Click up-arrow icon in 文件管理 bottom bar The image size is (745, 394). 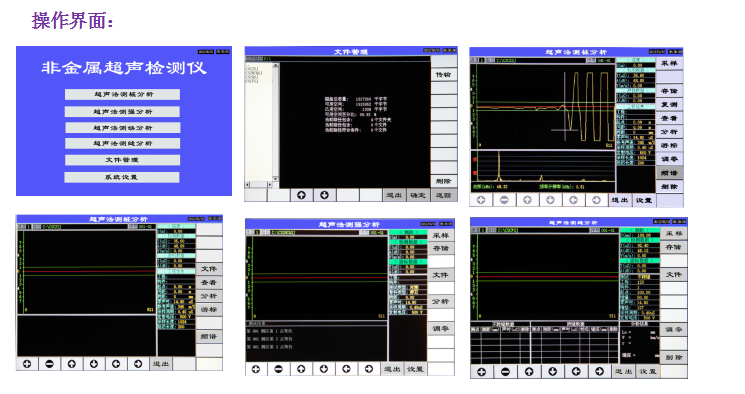(x=302, y=195)
